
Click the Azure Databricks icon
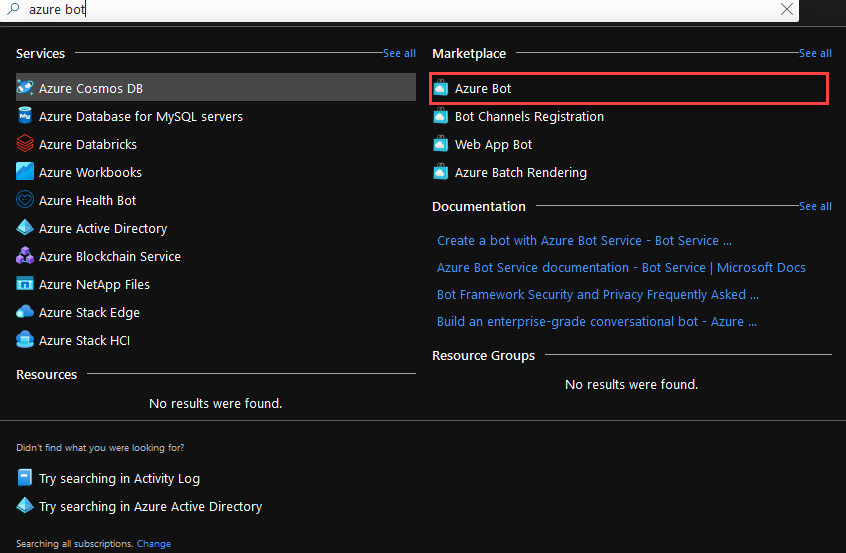tap(25, 144)
